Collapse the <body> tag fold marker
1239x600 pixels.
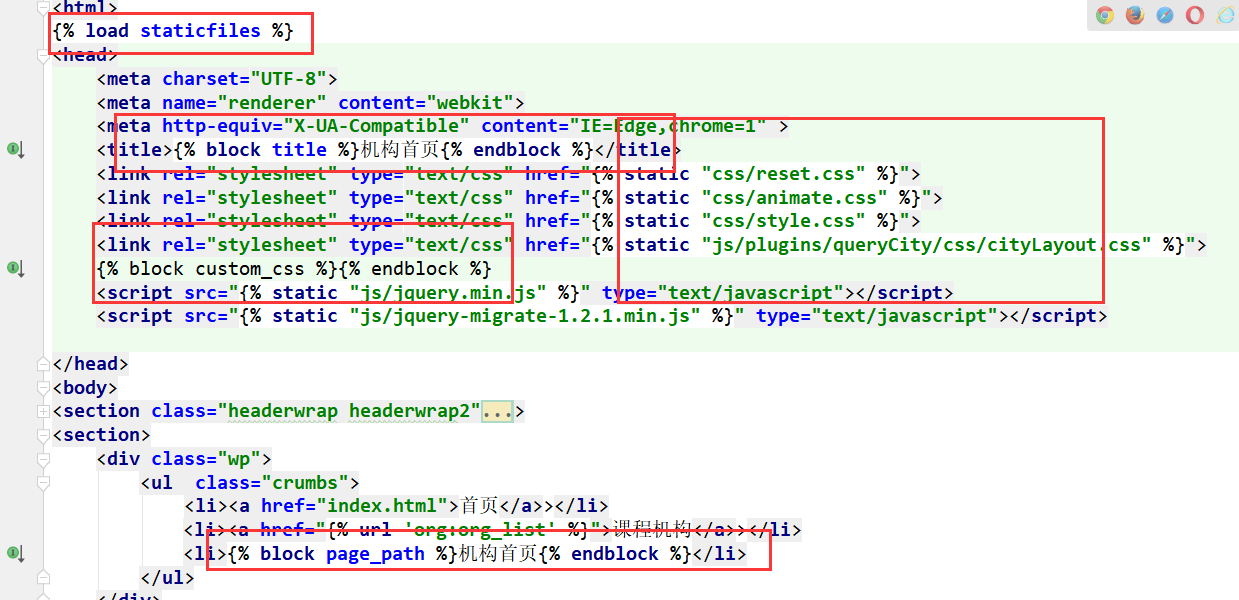pos(42,387)
